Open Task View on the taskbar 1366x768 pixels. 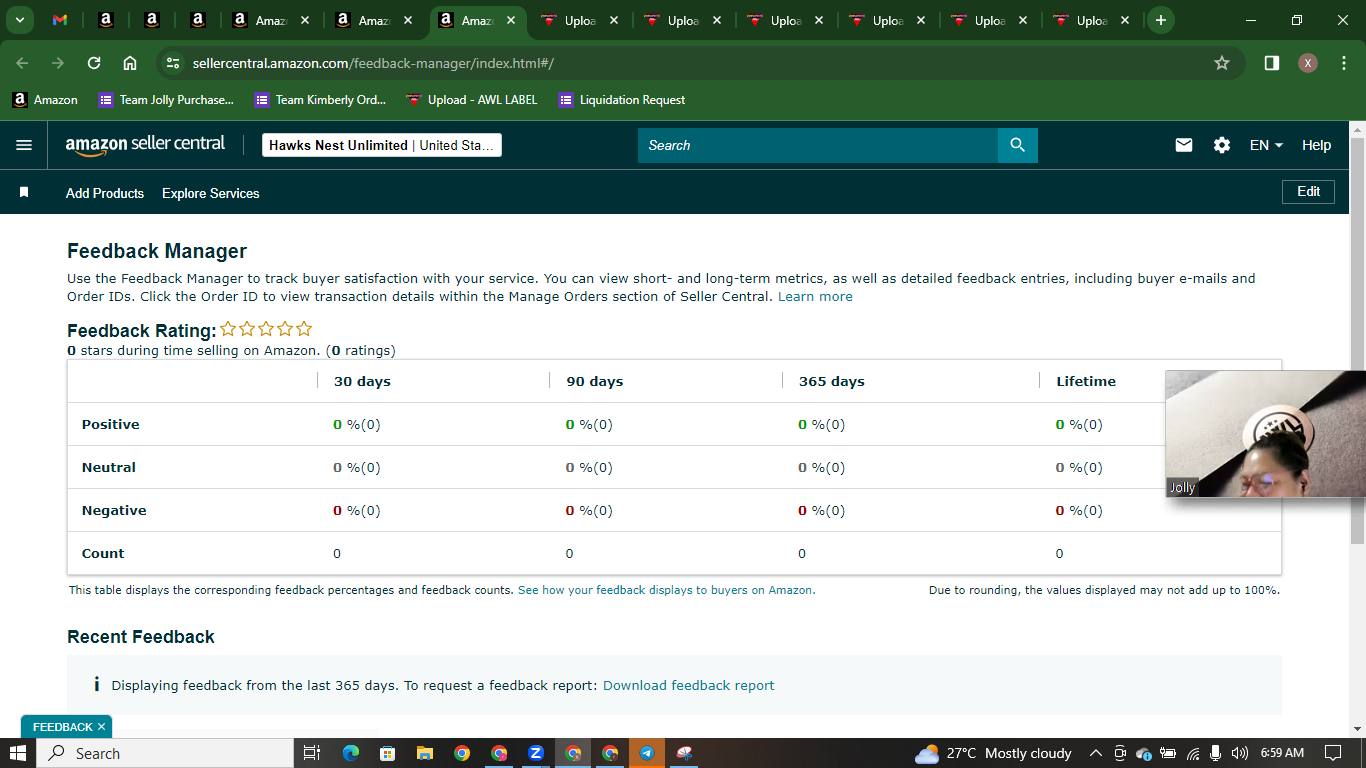pos(311,753)
